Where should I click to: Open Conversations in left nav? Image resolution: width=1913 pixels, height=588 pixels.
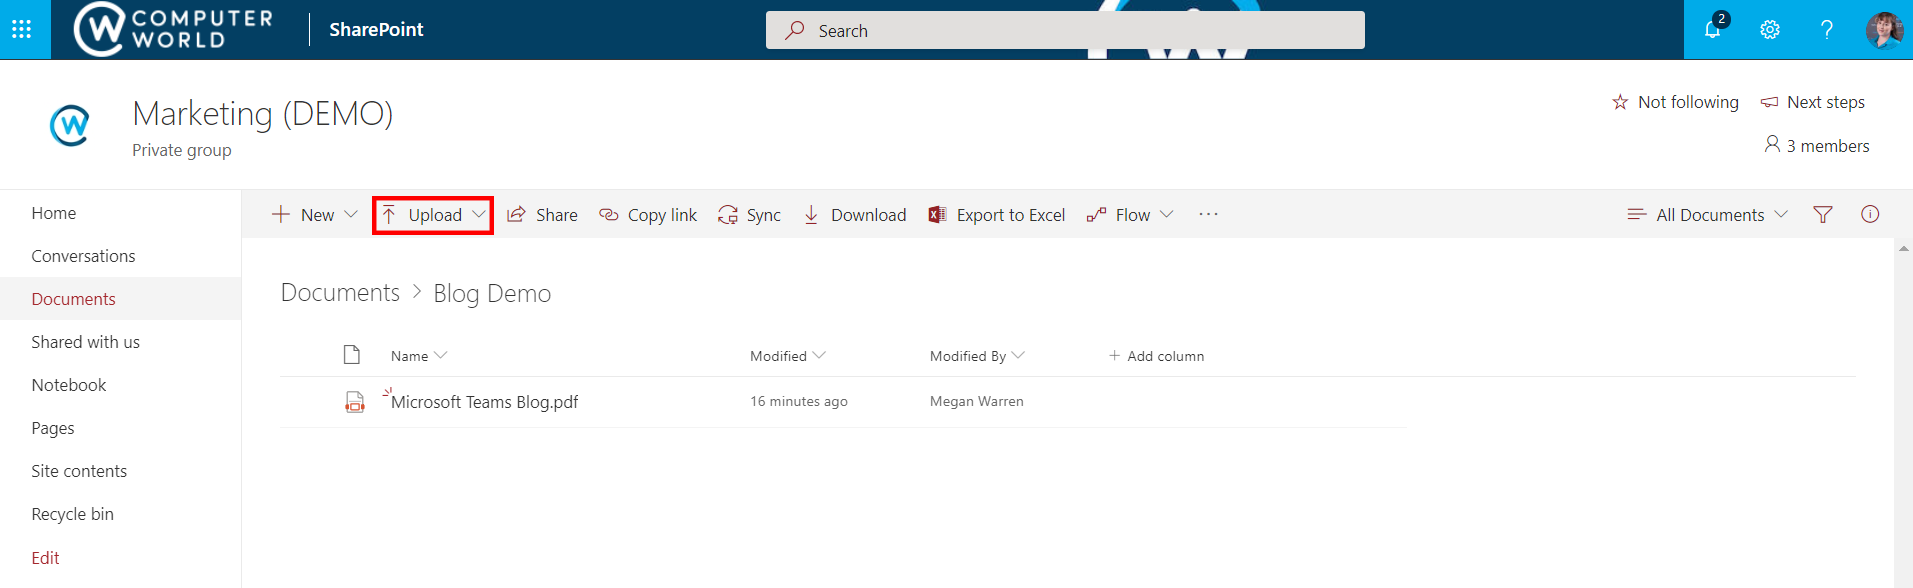pos(83,256)
